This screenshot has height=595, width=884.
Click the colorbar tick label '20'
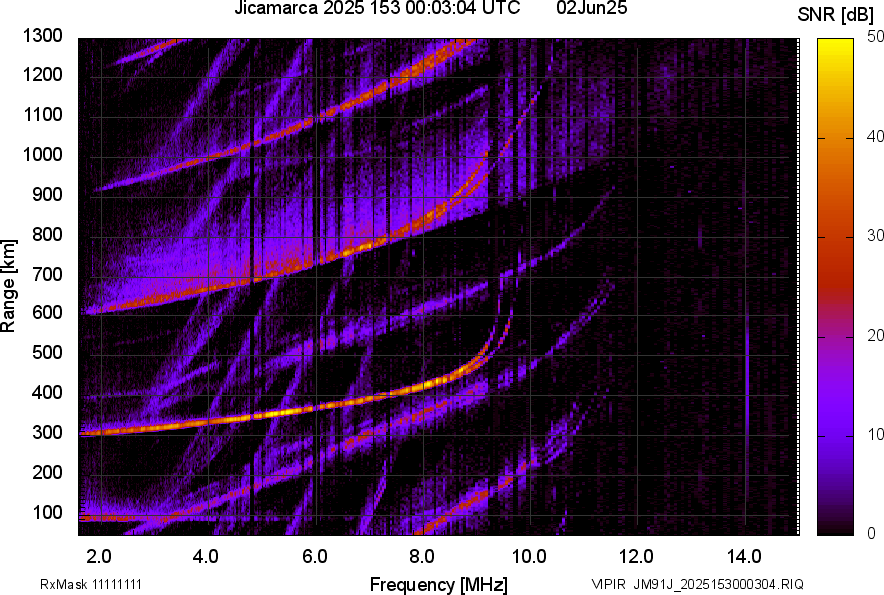click(876, 336)
